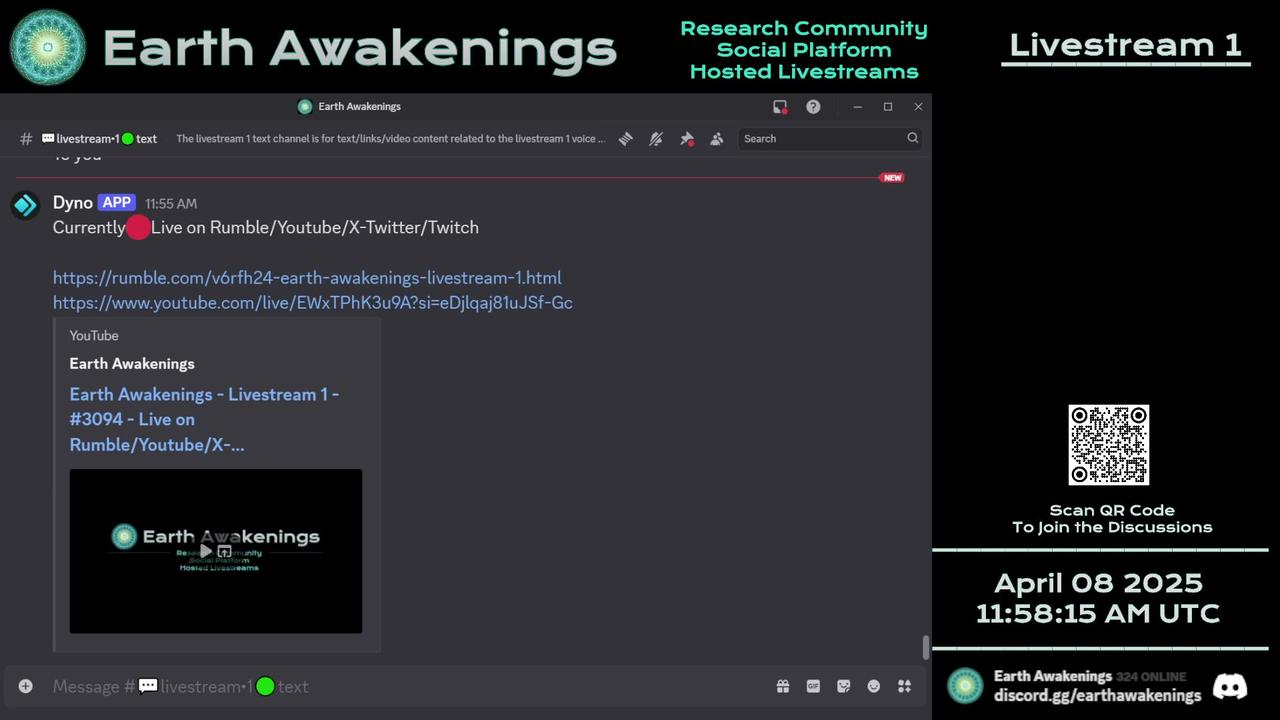Open the sticker picker
This screenshot has width=1280, height=720.
[844, 686]
